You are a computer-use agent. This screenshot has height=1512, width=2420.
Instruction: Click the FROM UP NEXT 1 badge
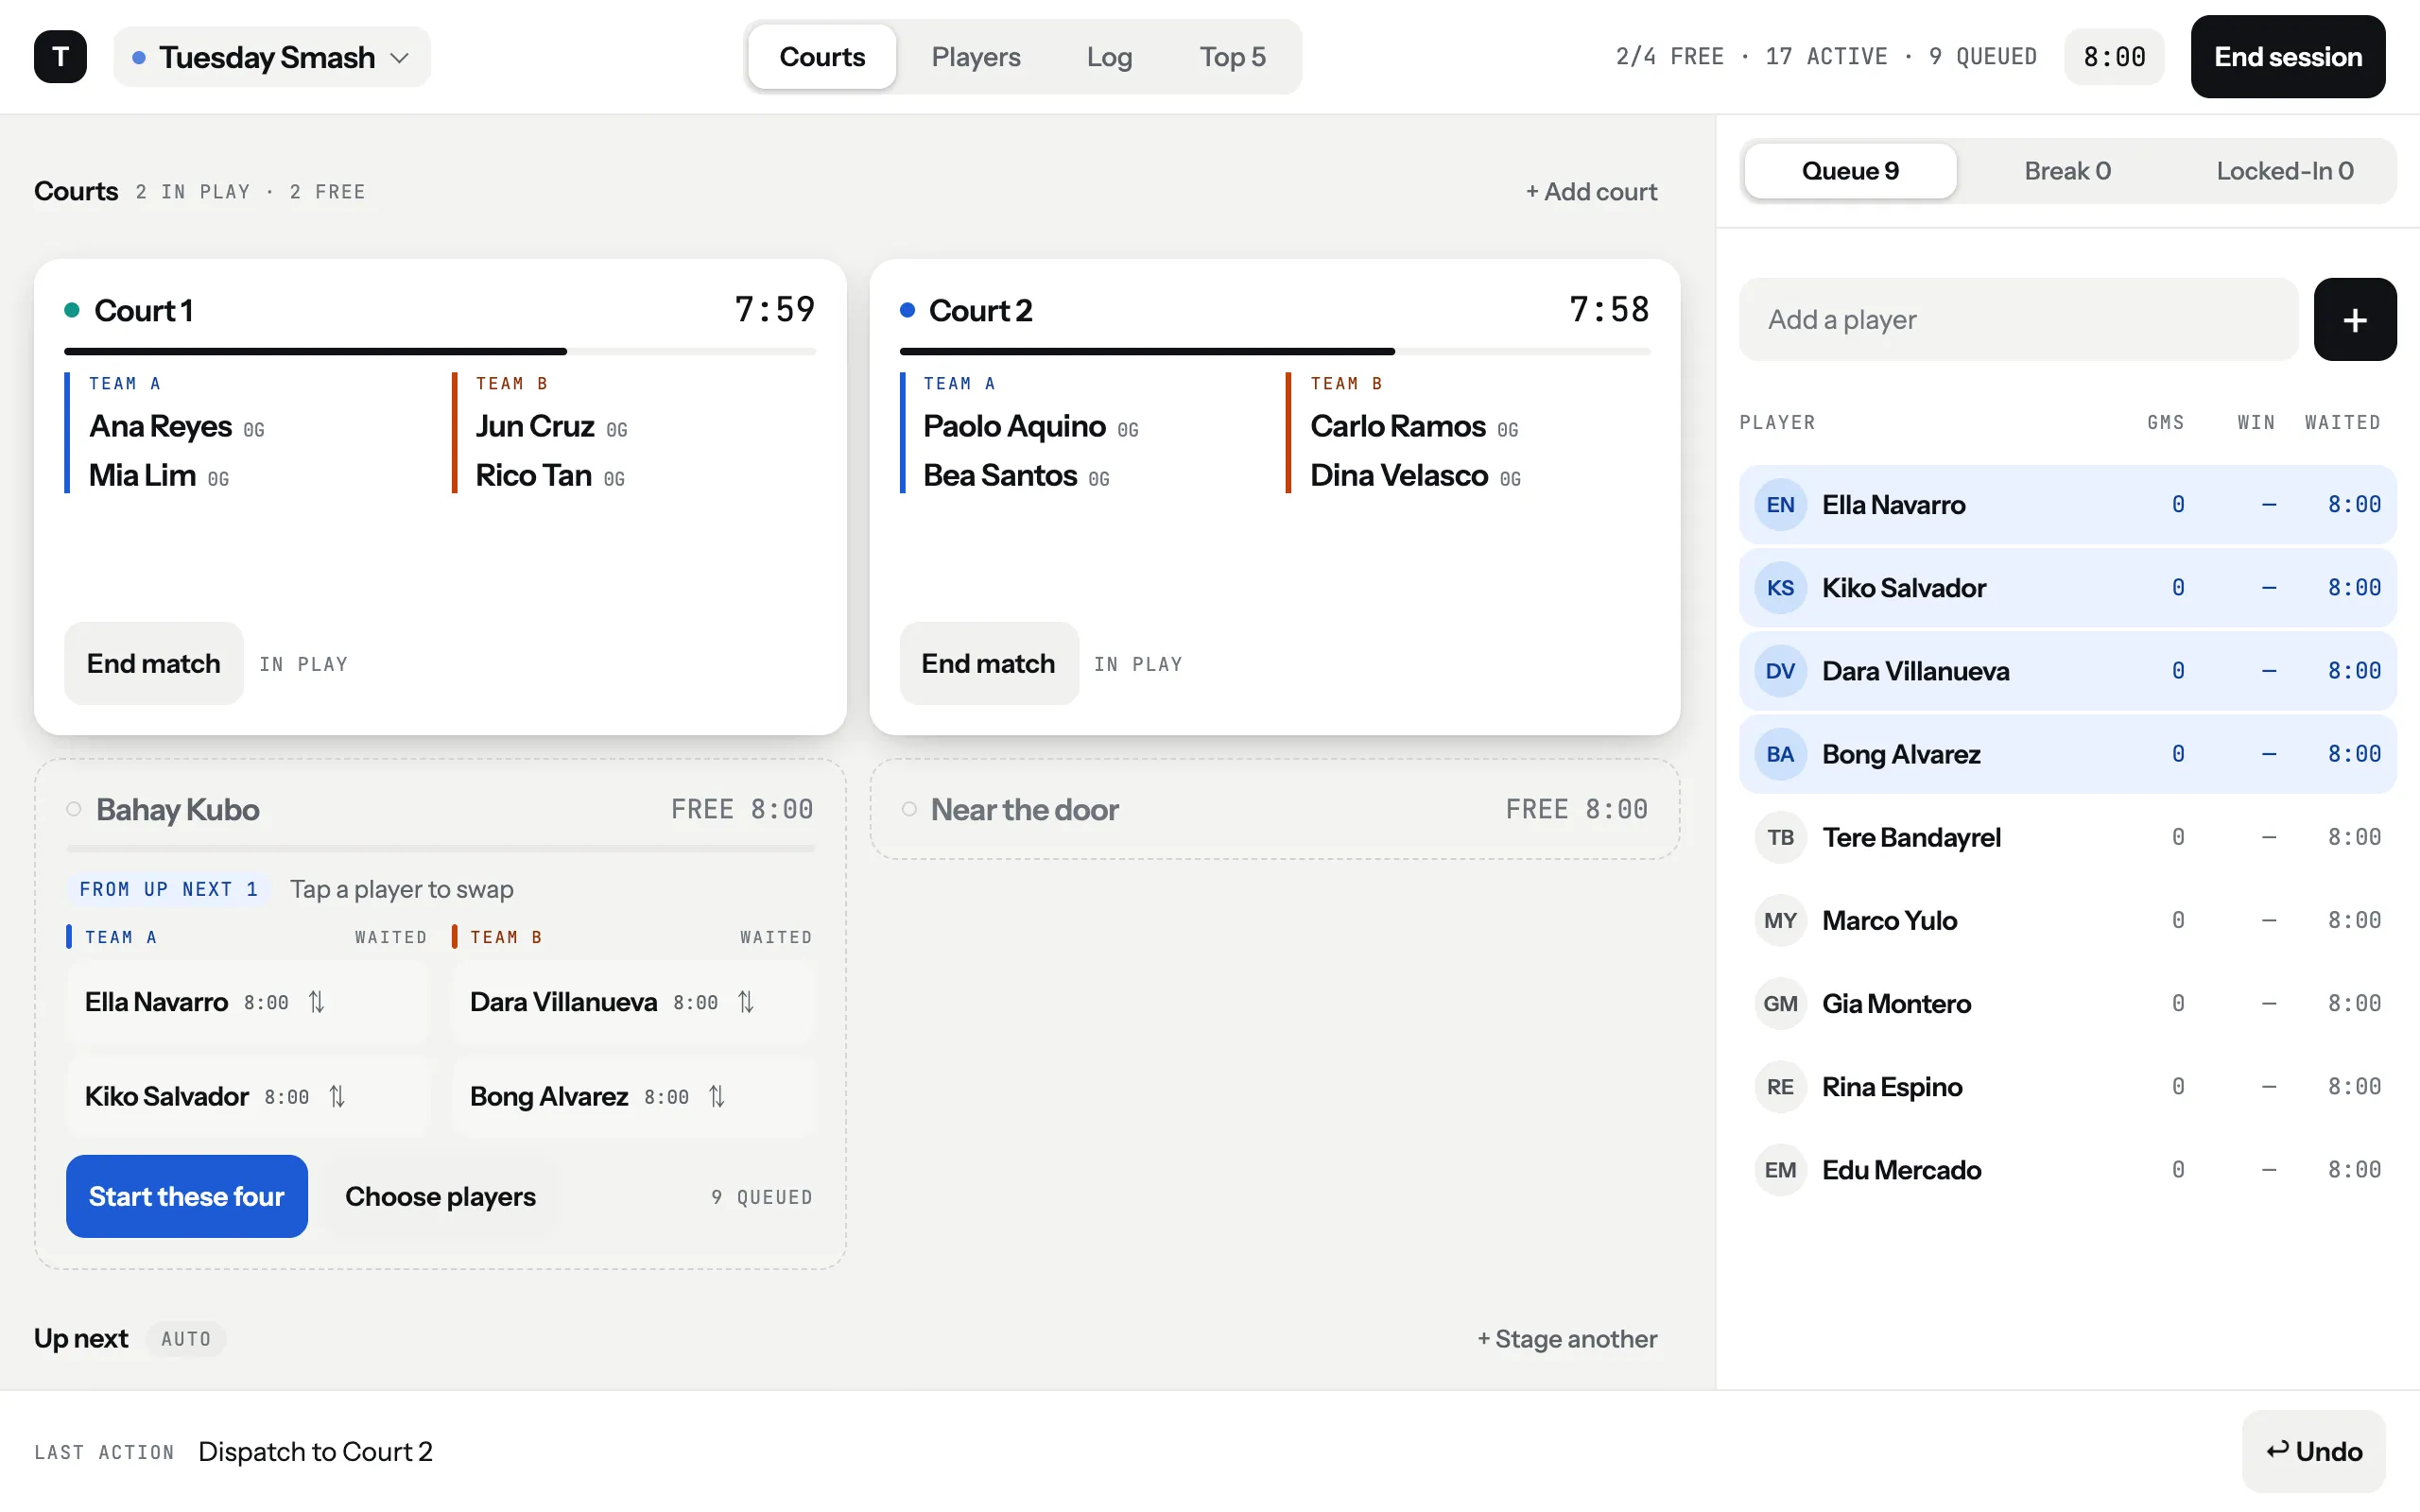coord(169,889)
